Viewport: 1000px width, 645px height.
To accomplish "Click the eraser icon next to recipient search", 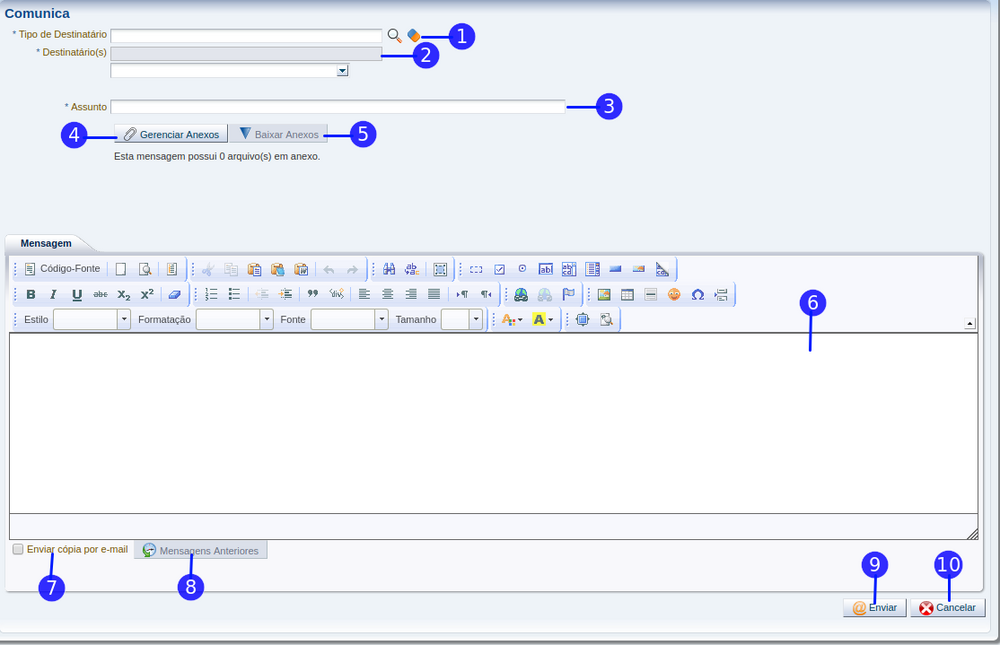I will pyautogui.click(x=413, y=35).
